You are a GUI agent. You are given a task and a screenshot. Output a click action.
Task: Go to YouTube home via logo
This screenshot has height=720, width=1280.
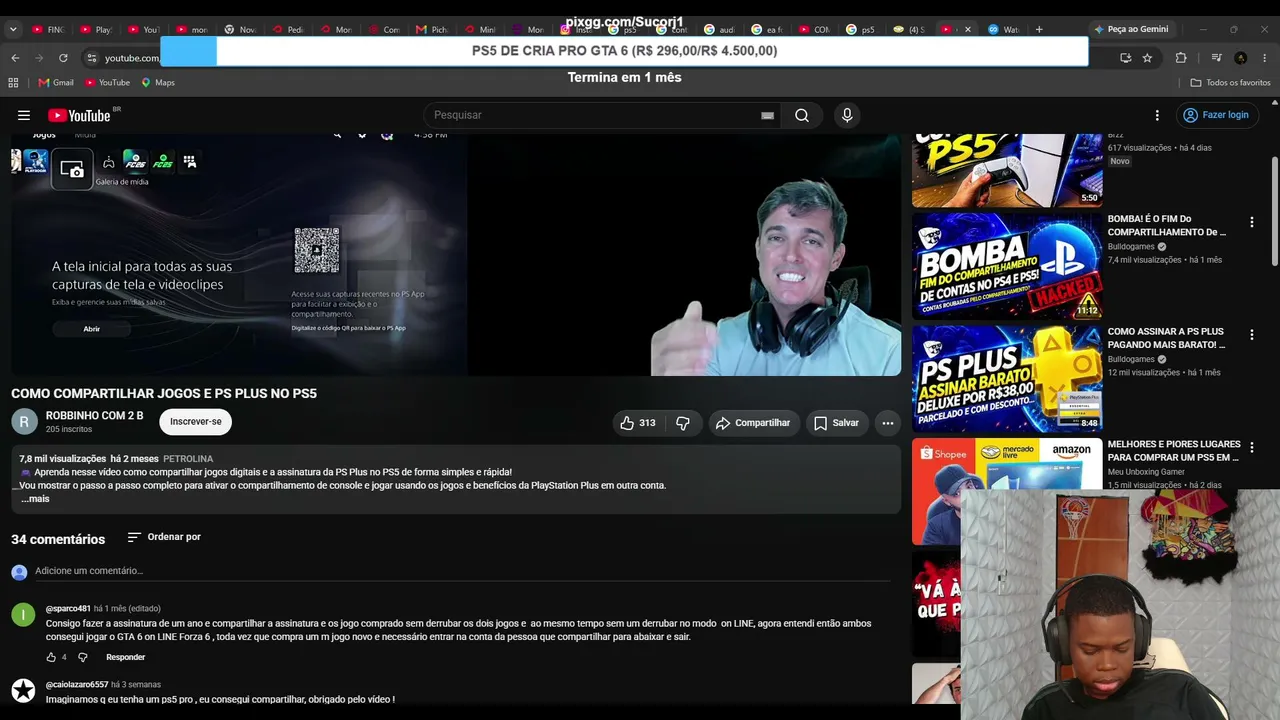(80, 115)
